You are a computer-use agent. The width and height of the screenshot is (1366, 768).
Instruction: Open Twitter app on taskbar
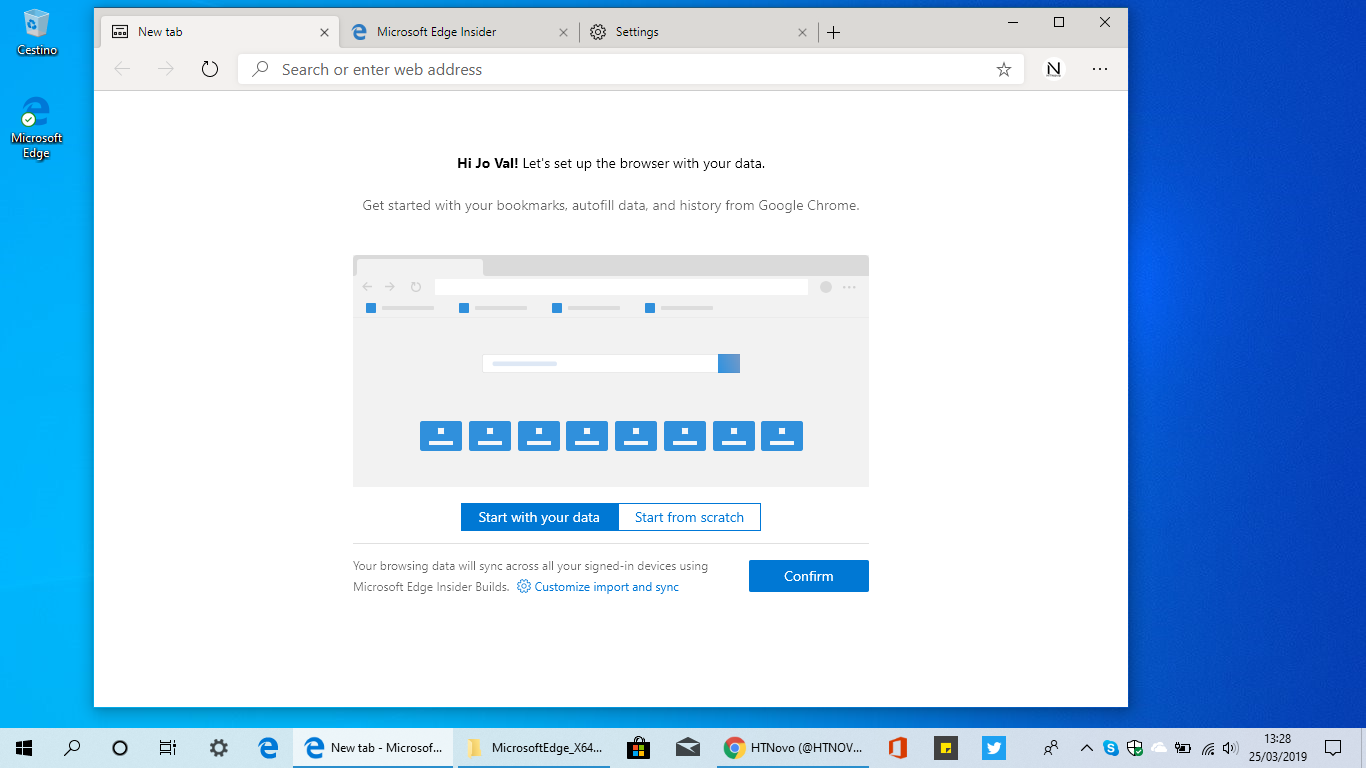[993, 747]
